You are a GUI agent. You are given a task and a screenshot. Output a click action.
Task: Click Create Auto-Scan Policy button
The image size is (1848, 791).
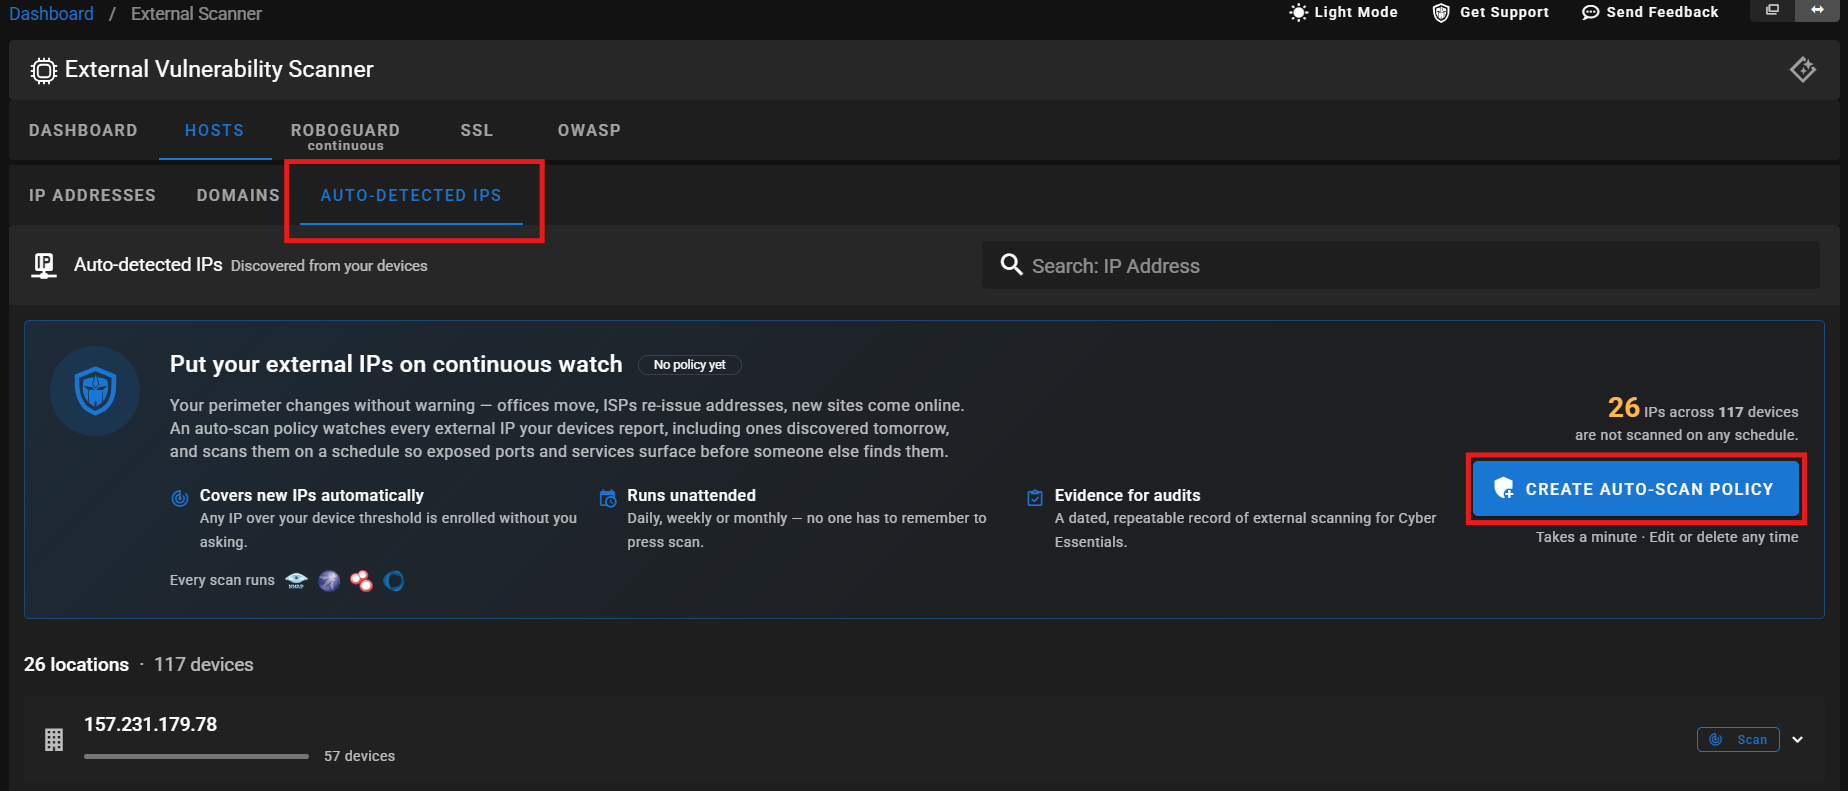(1636, 489)
